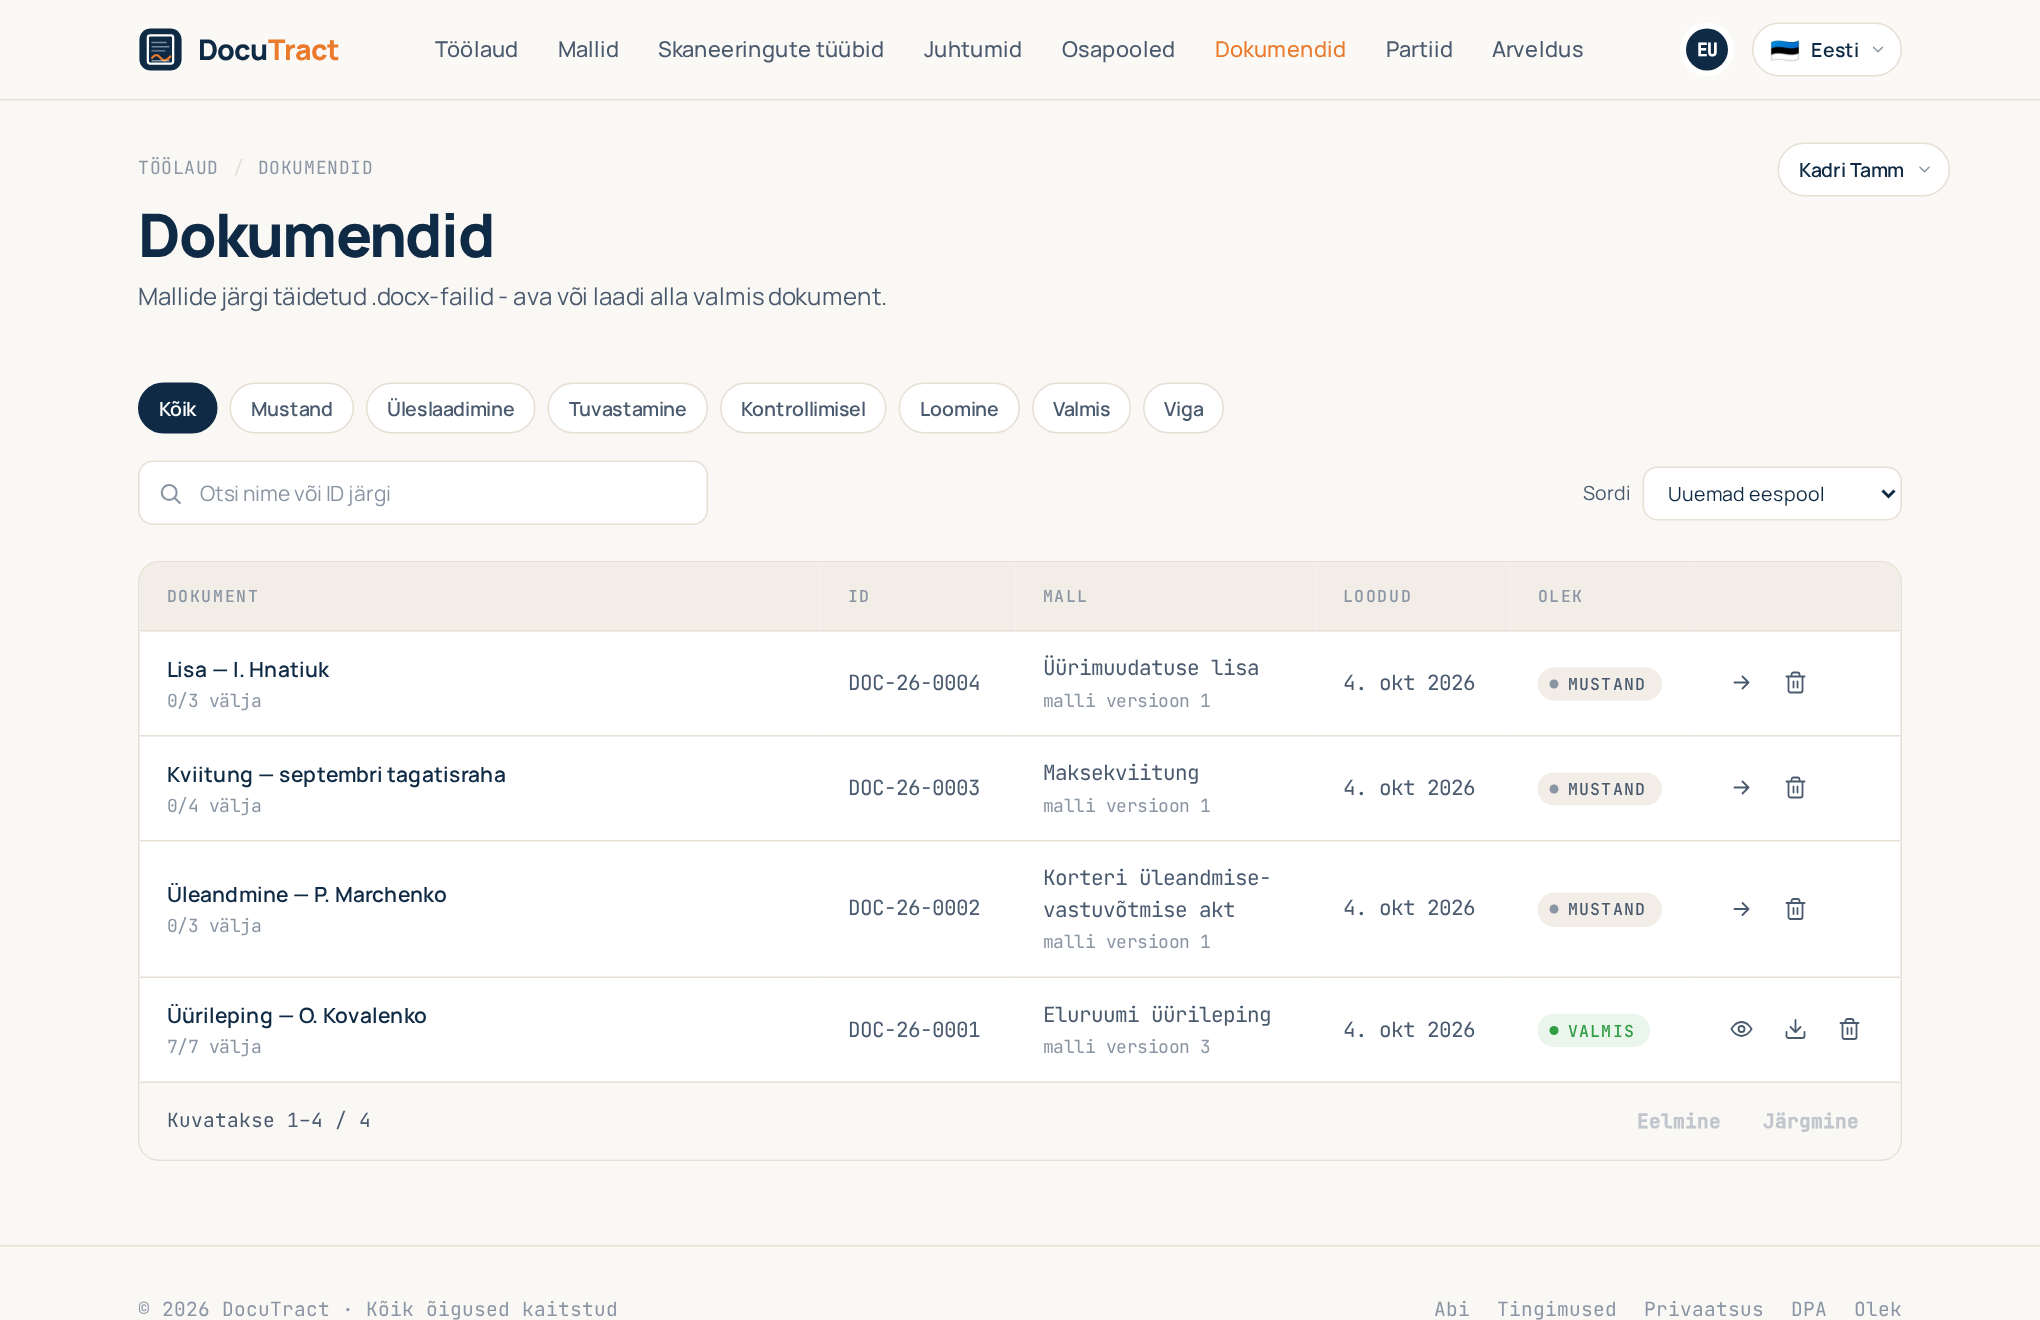Click the Töölaud breadcrumb link
Viewport: 2040px width, 1320px height.
click(x=178, y=168)
